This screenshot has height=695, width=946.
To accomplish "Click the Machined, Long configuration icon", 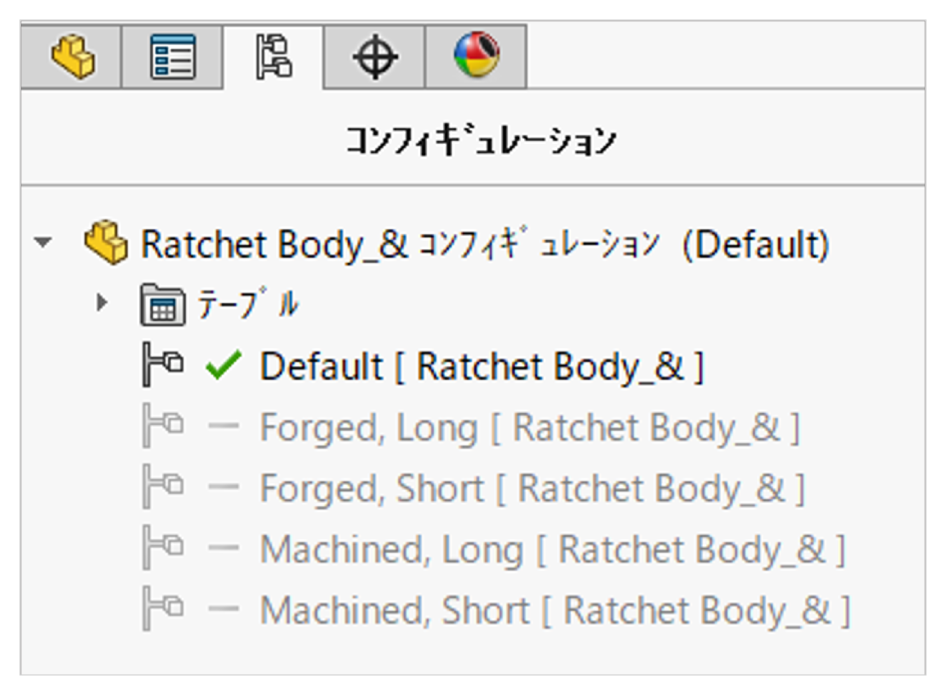I will point(163,550).
